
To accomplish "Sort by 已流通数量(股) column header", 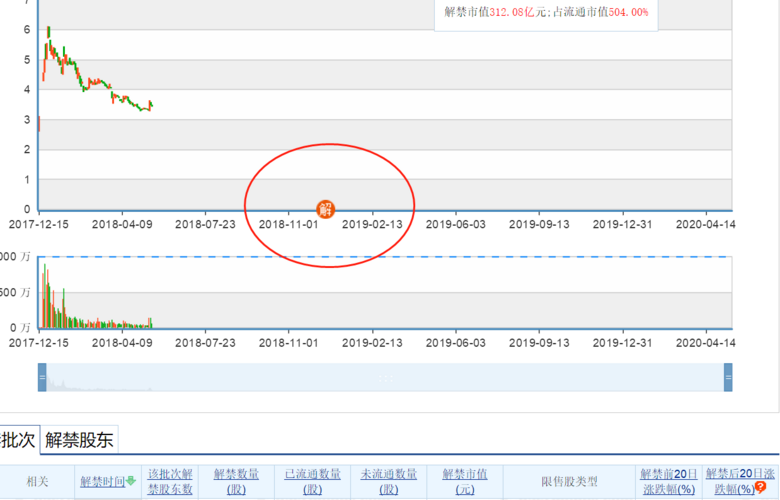I will click(x=312, y=482).
